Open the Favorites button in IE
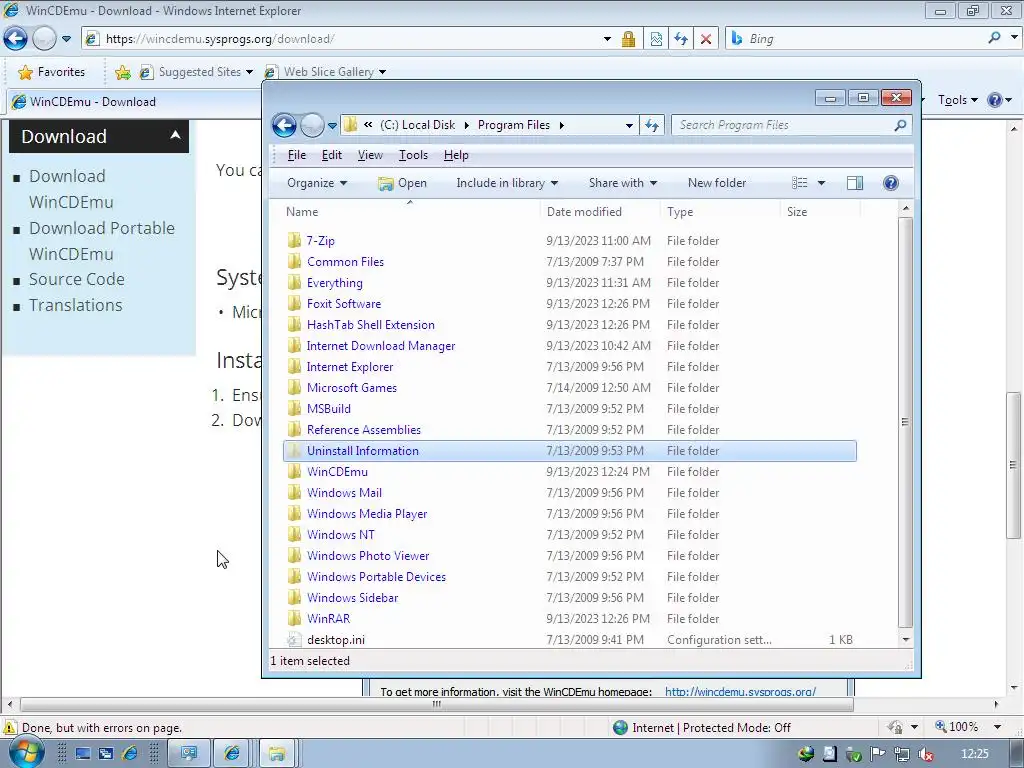This screenshot has width=1024, height=768. click(52, 72)
